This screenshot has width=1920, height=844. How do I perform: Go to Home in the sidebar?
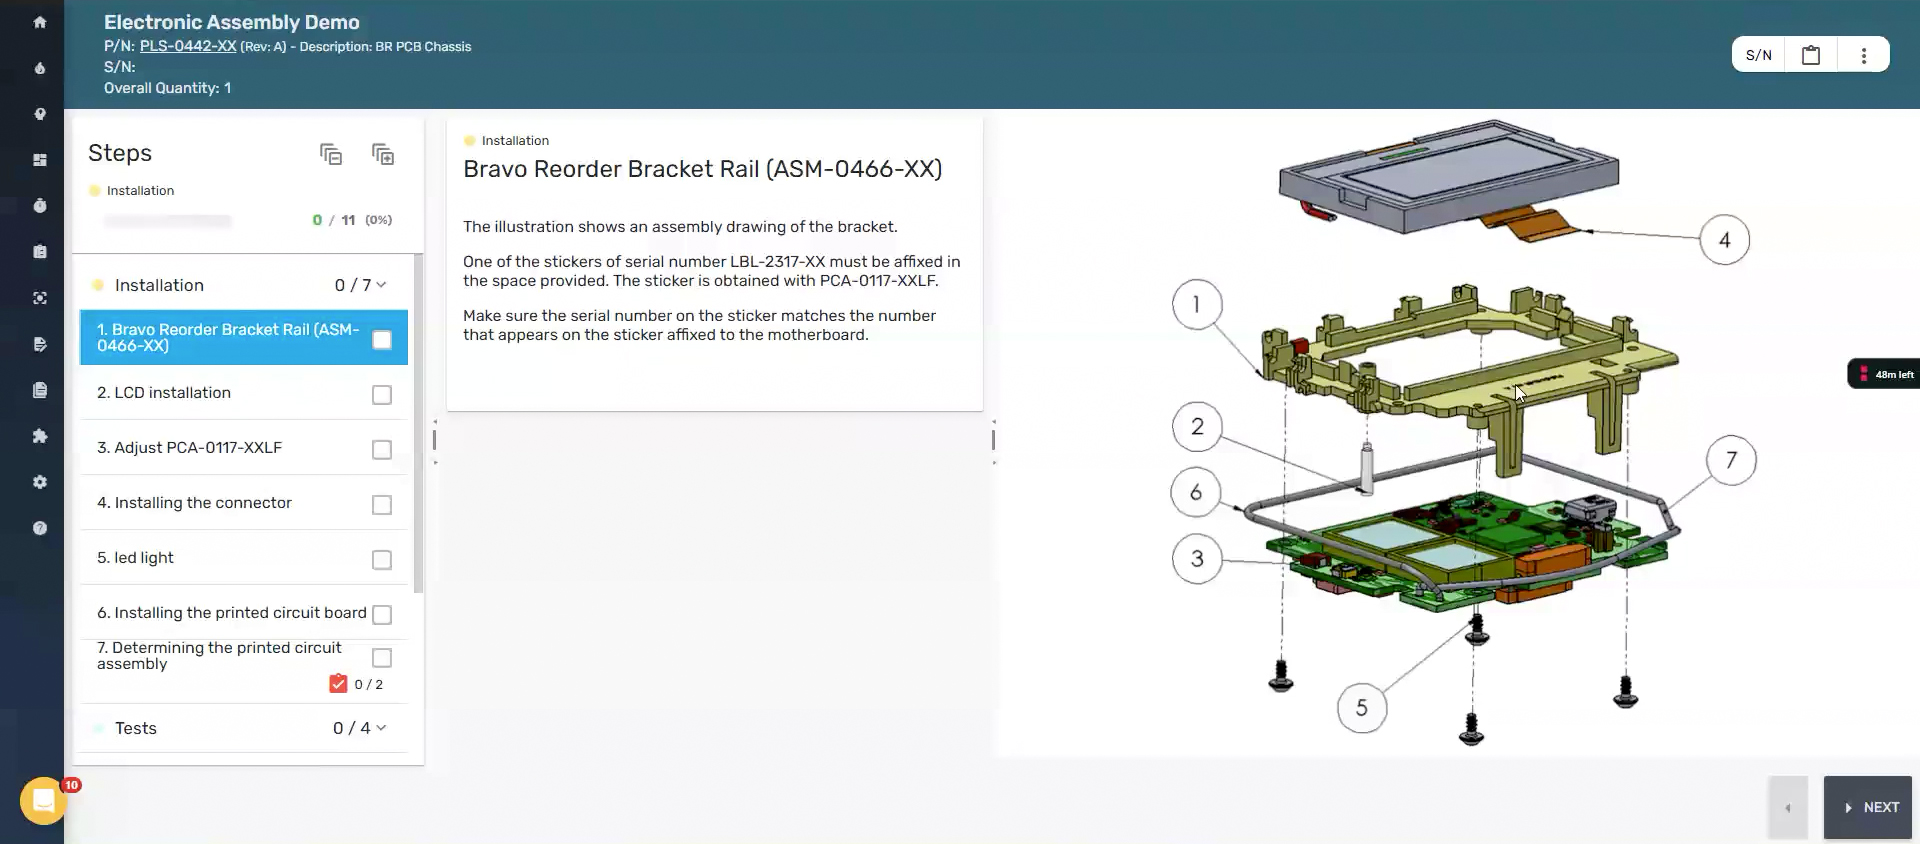pos(40,22)
